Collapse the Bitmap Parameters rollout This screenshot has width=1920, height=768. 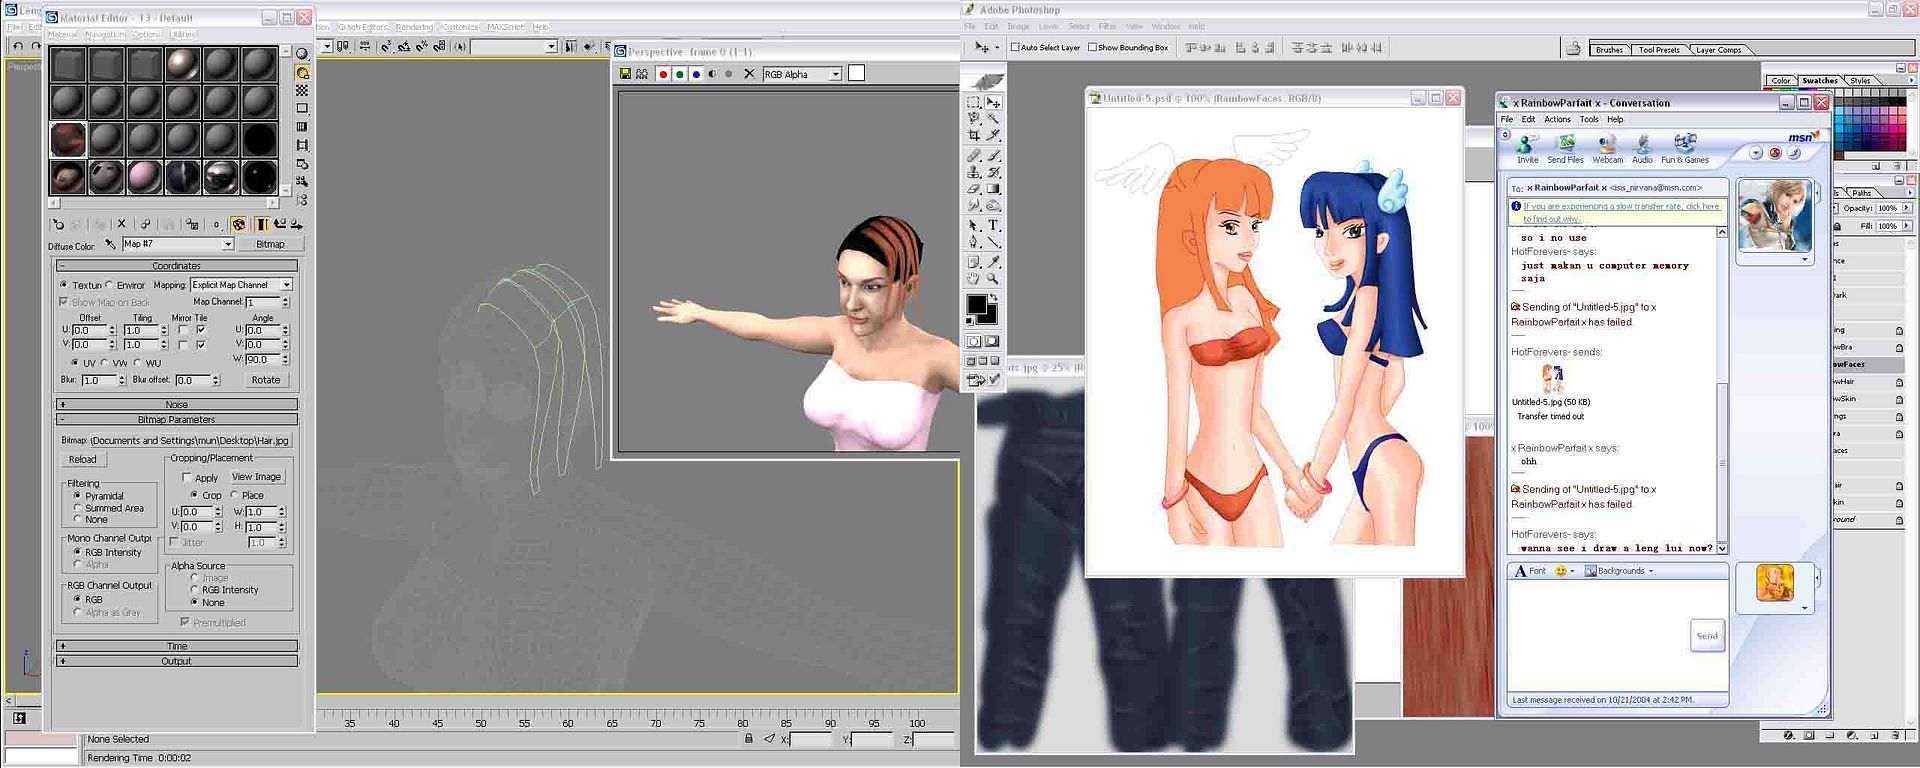click(x=177, y=420)
